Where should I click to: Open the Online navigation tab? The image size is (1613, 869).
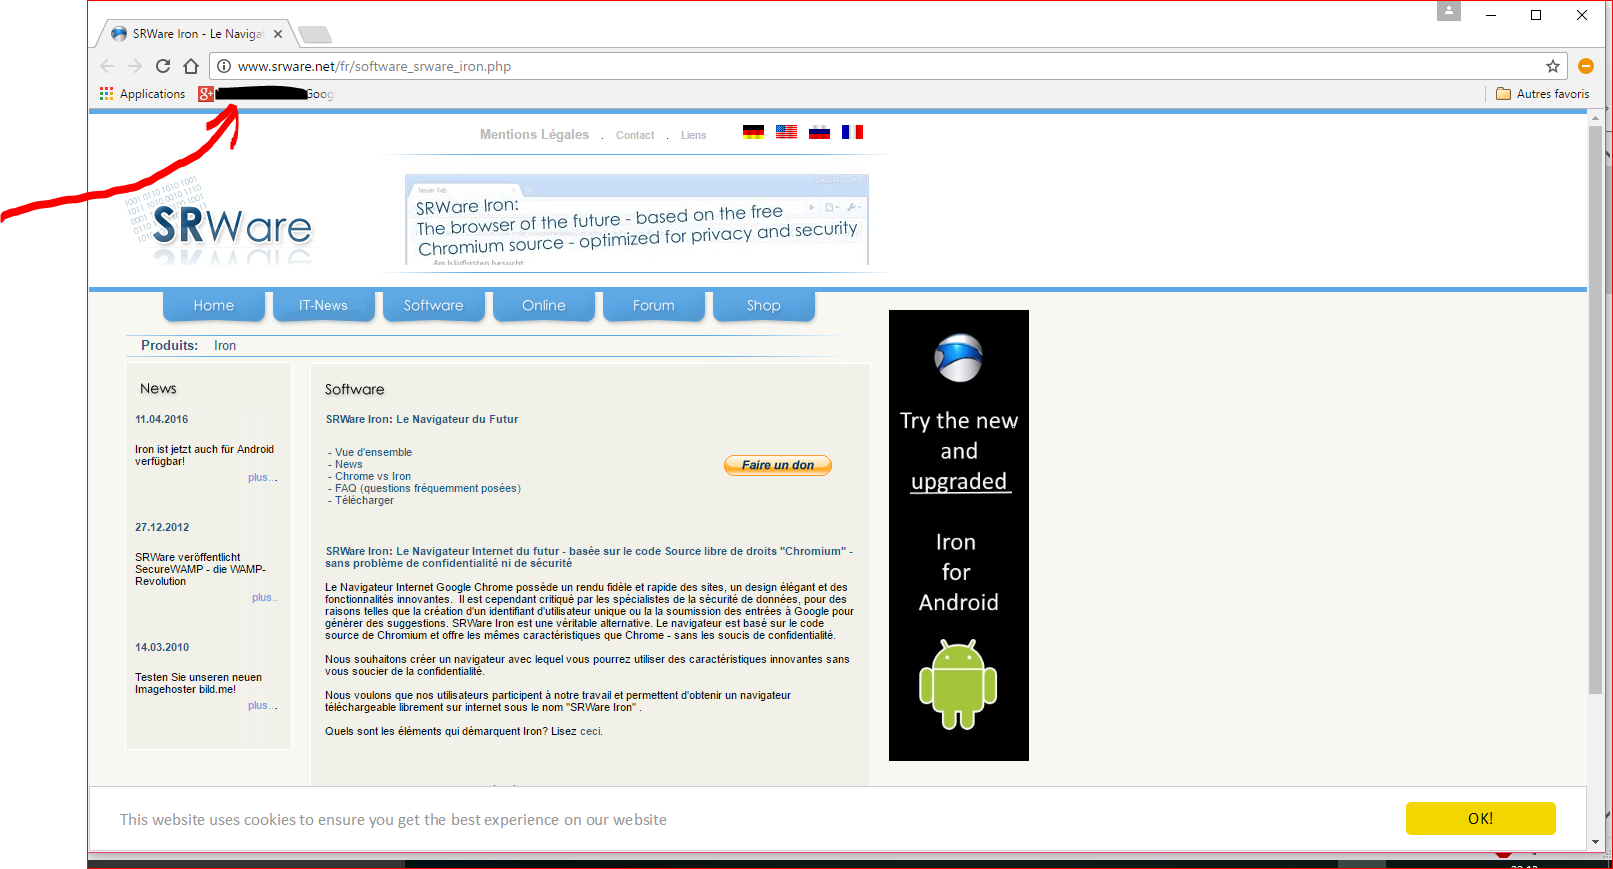(x=544, y=306)
